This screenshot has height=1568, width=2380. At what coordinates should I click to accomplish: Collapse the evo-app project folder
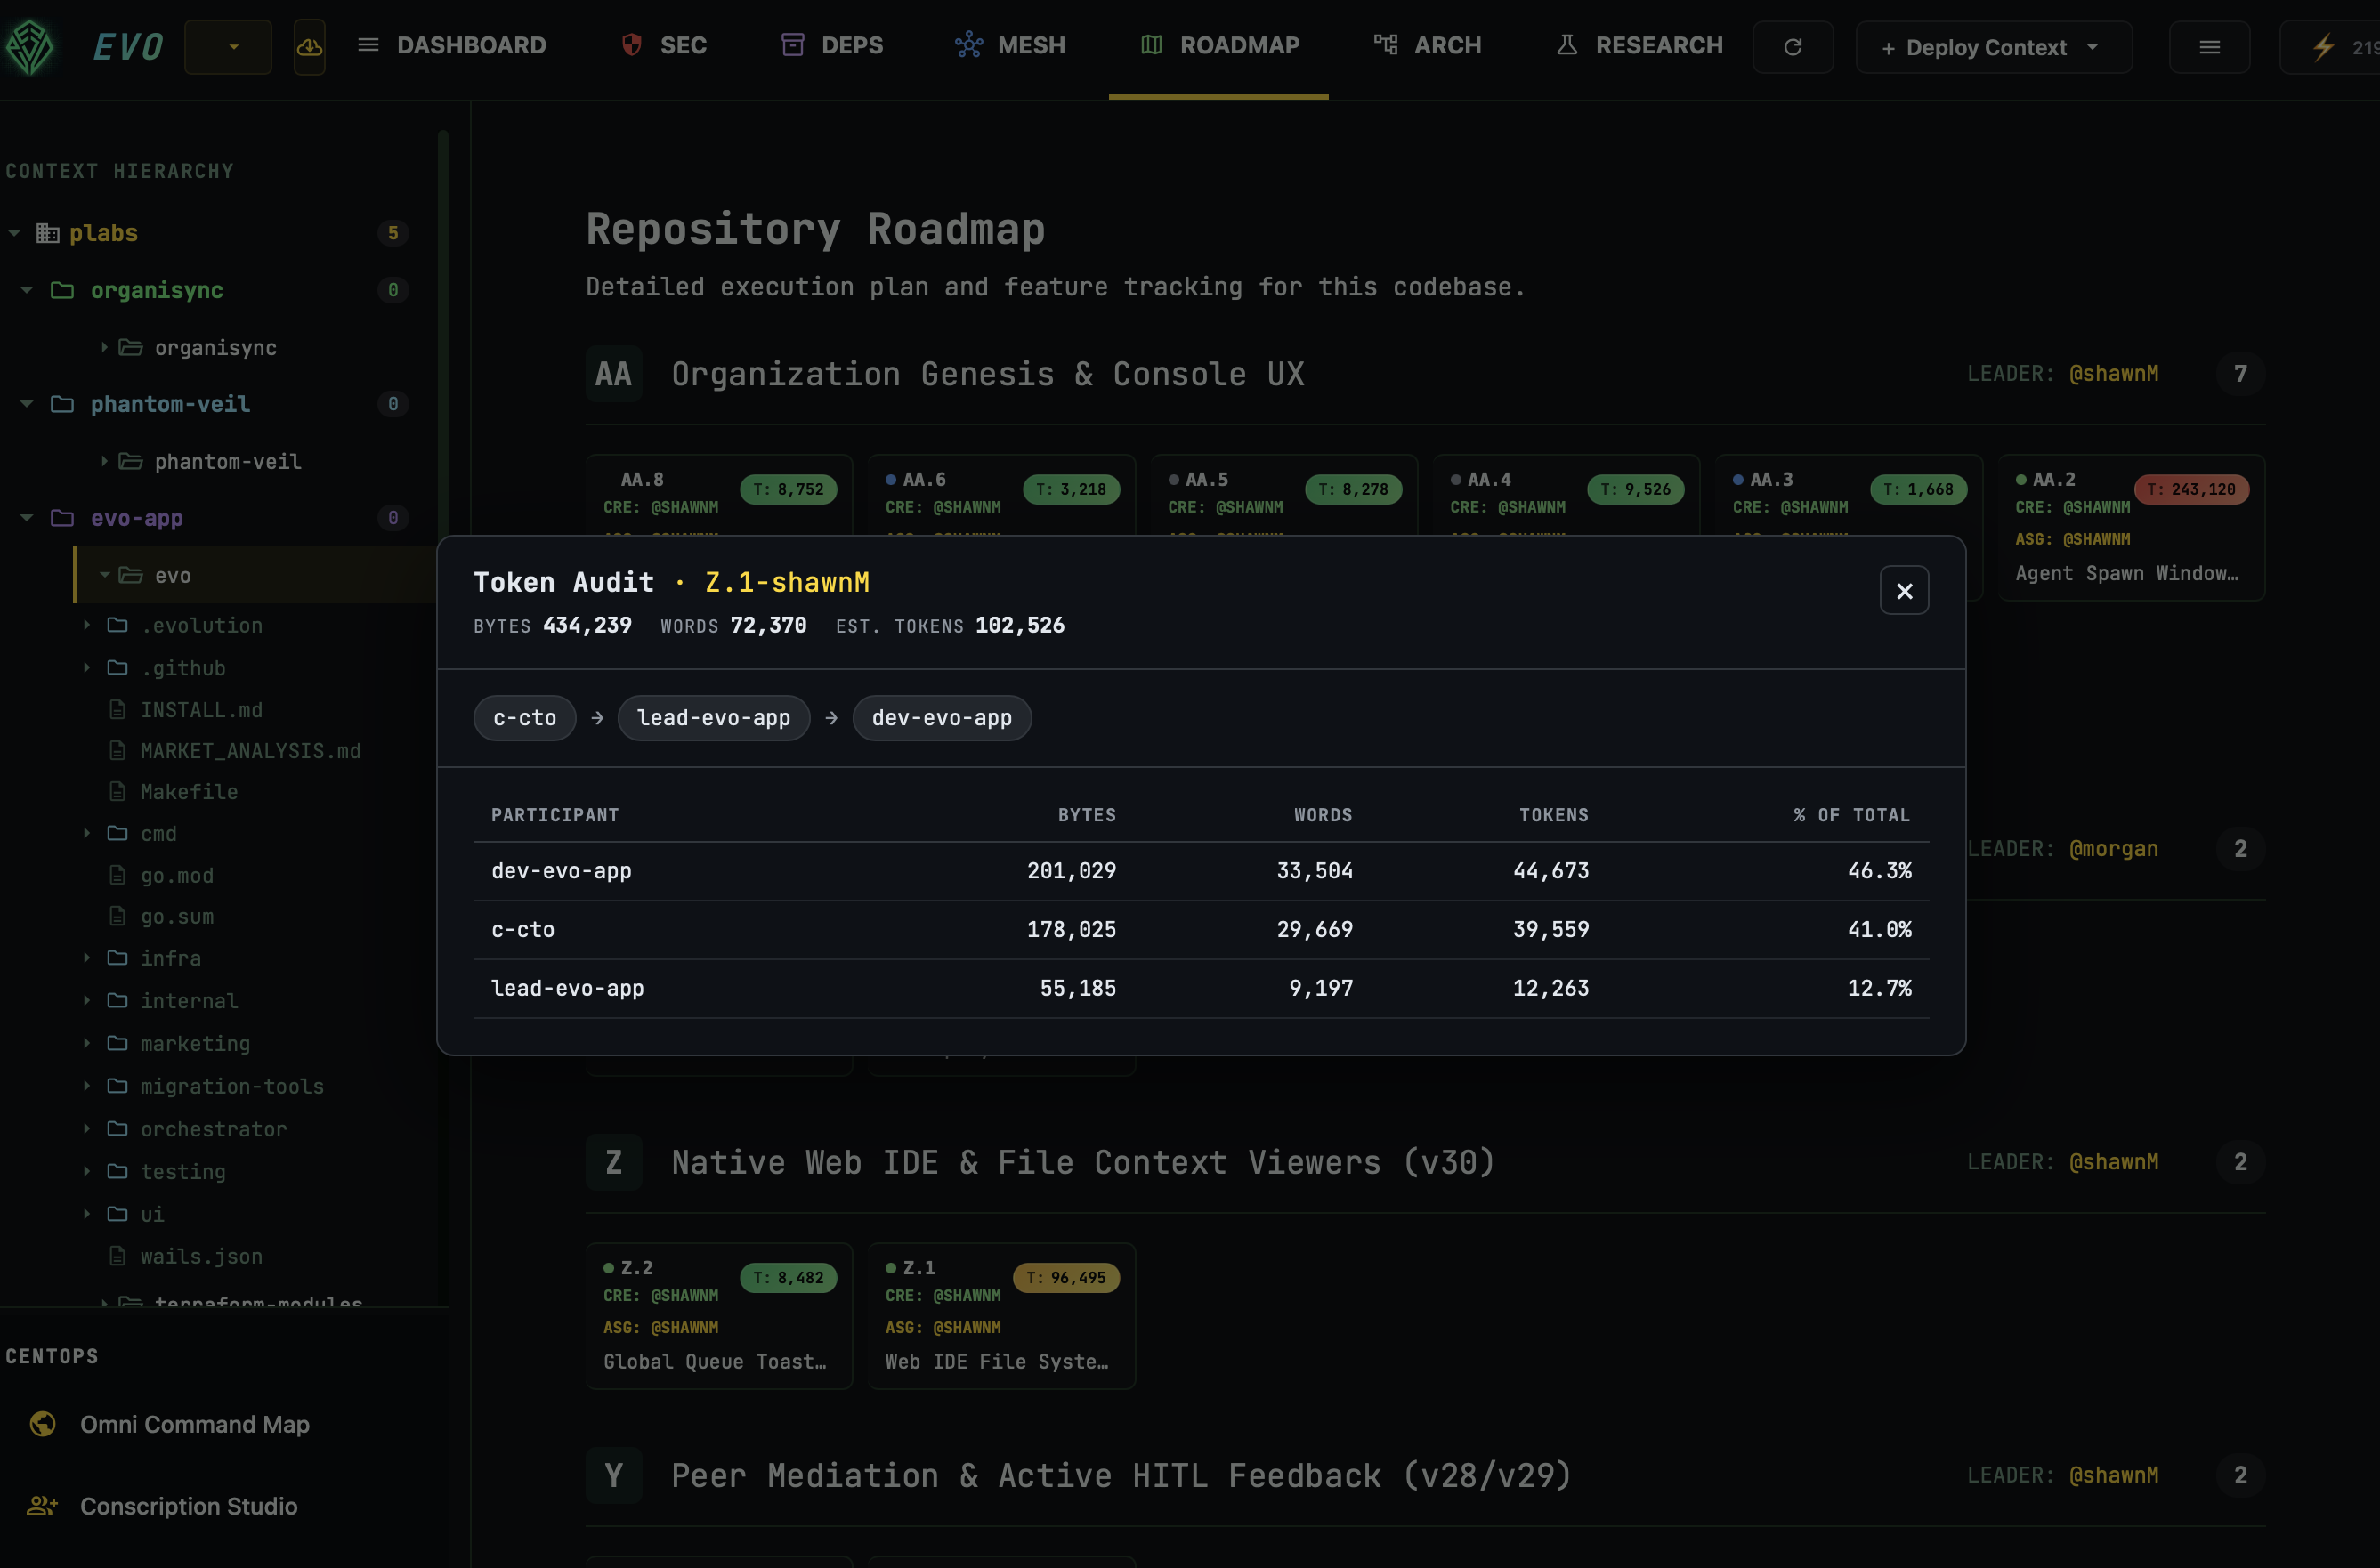coord(27,518)
